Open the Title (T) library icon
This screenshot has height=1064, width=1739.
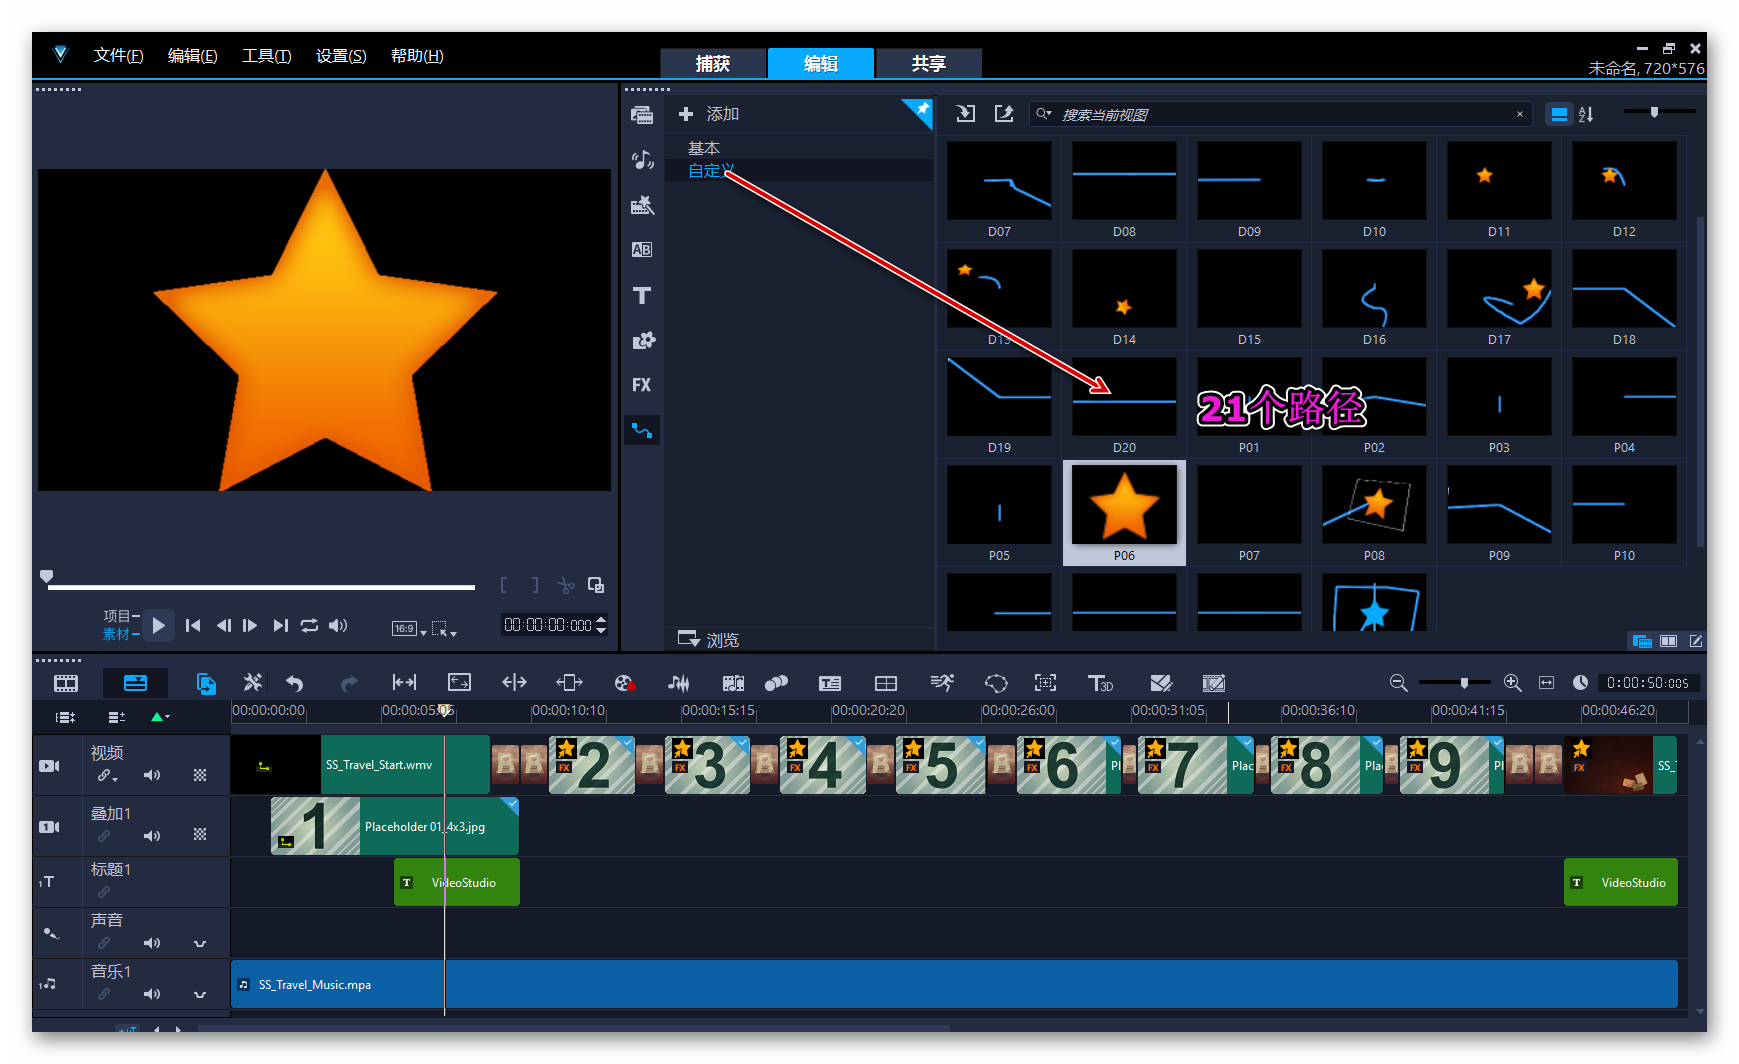click(x=642, y=295)
